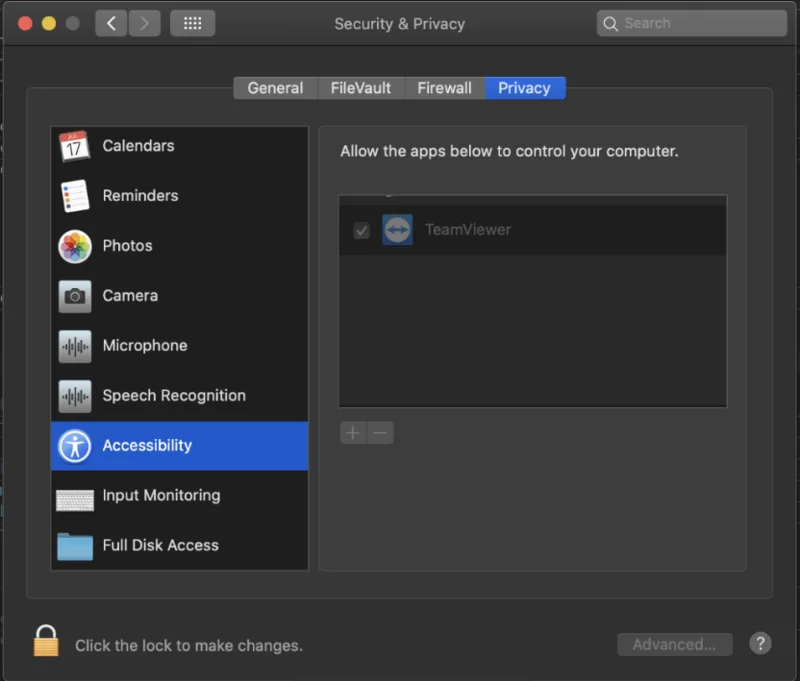The image size is (800, 681).
Task: Open Speech Recognition privacy settings
Action: pos(172,395)
